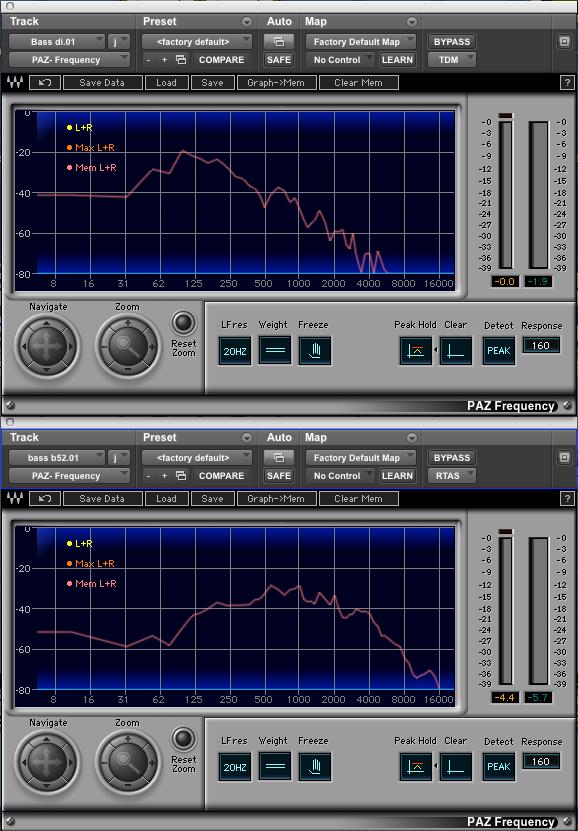The image size is (578, 831).
Task: Open Factory Default Map dropdown in bass b52.01 window
Action: [x=361, y=458]
